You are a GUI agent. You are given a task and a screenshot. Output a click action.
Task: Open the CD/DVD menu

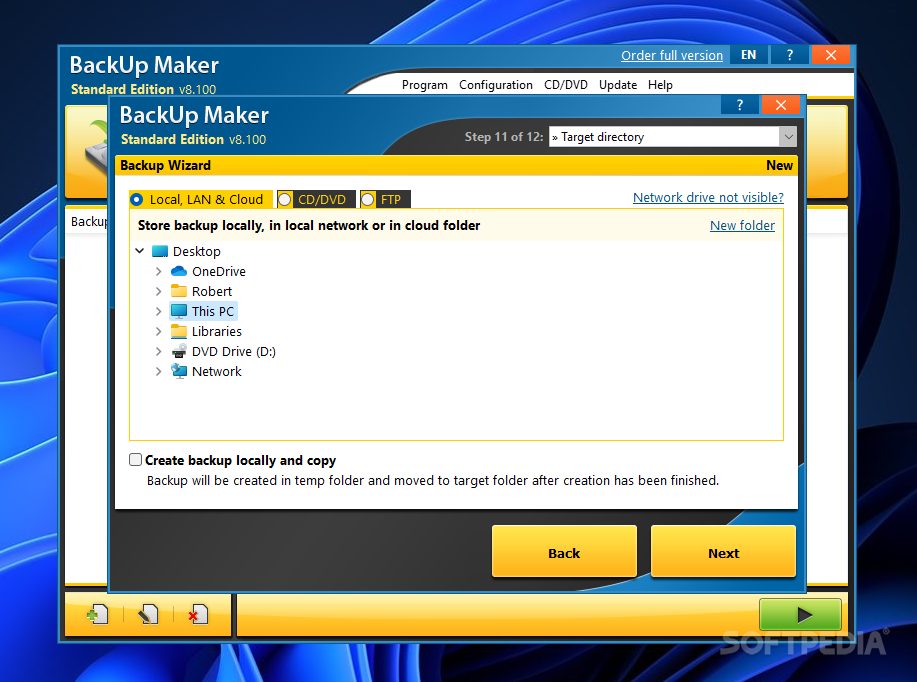coord(566,85)
